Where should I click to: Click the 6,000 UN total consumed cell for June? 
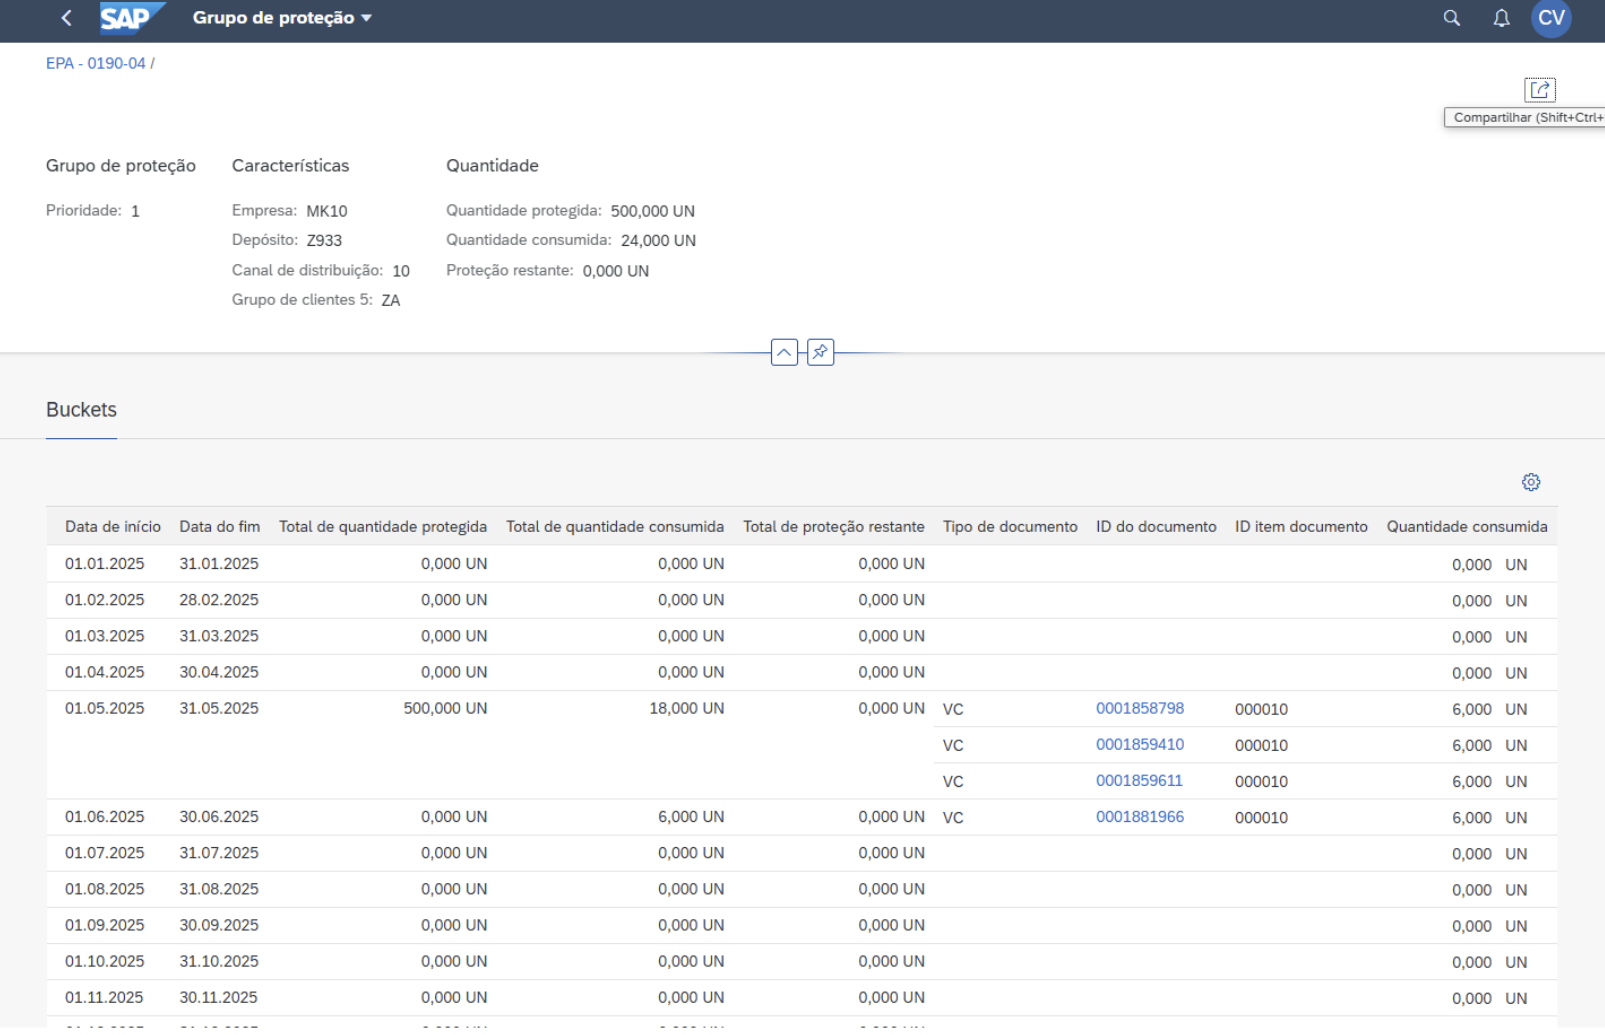(x=691, y=816)
